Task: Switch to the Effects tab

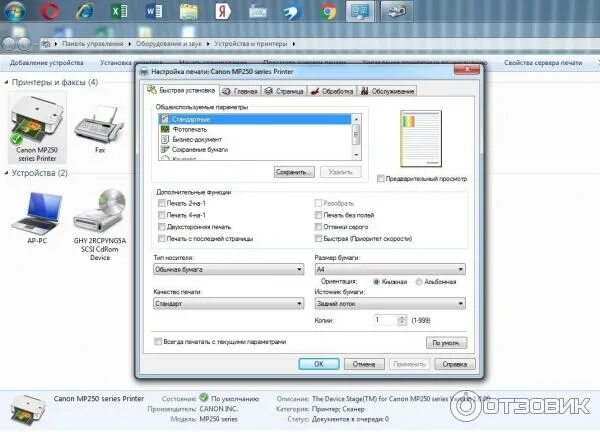Action: click(332, 91)
